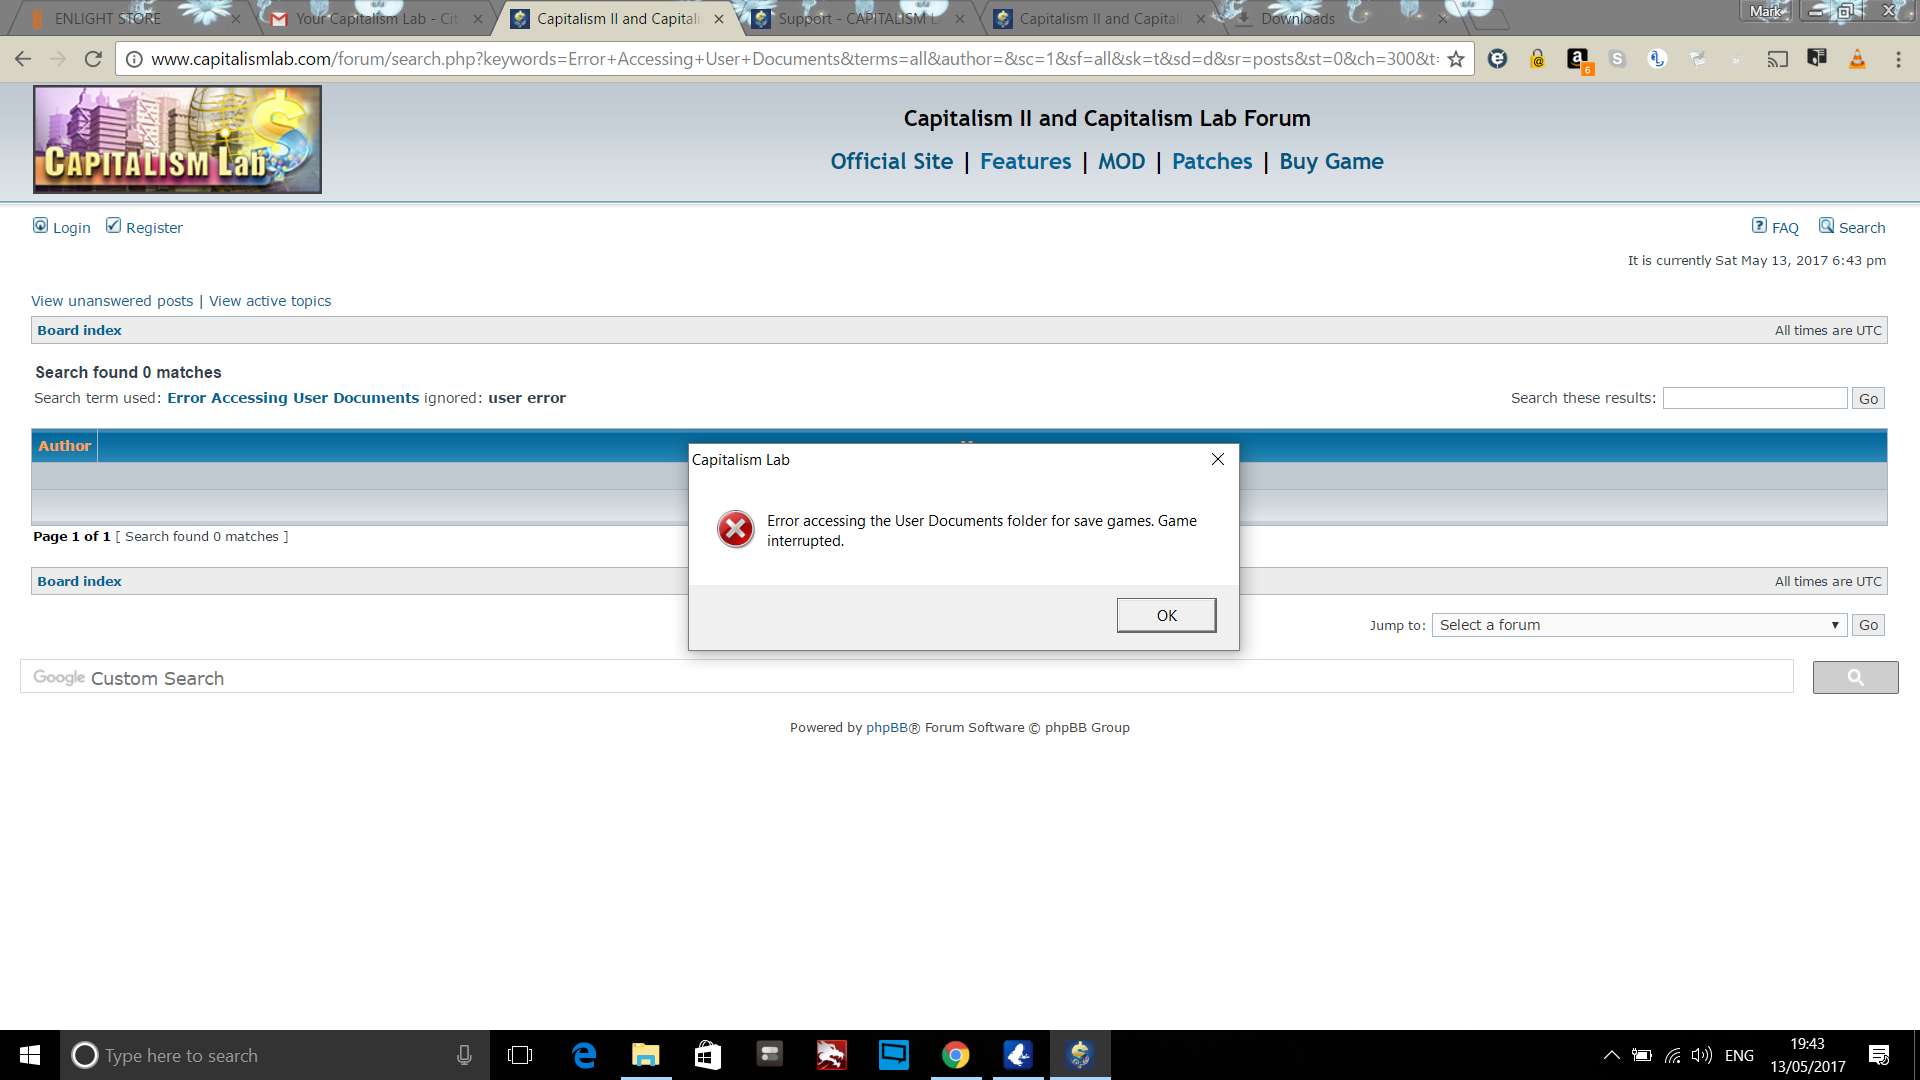
Task: Click the browser address bar URL
Action: pyautogui.click(x=795, y=59)
